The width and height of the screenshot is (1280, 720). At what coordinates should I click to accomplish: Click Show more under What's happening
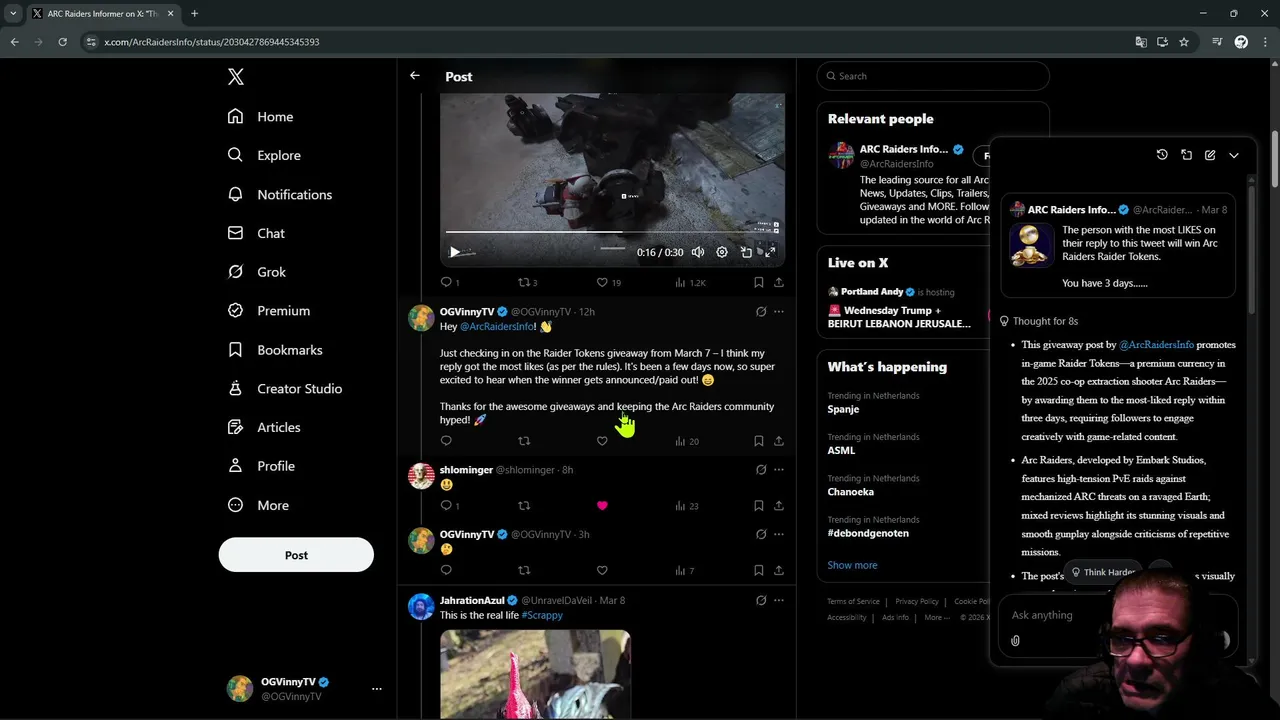[852, 565]
